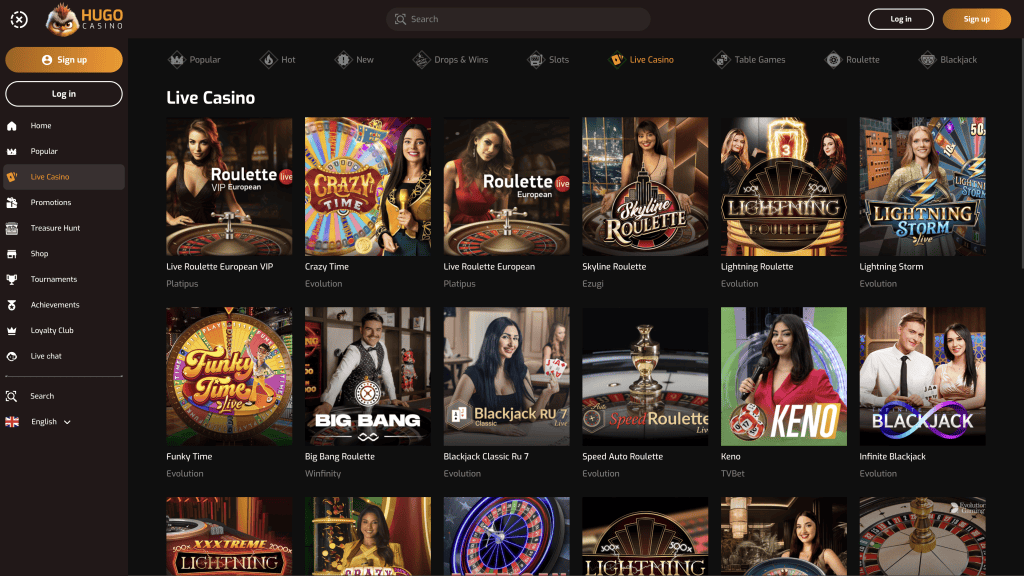Open the Lightning Storm game thumbnail

click(922, 187)
